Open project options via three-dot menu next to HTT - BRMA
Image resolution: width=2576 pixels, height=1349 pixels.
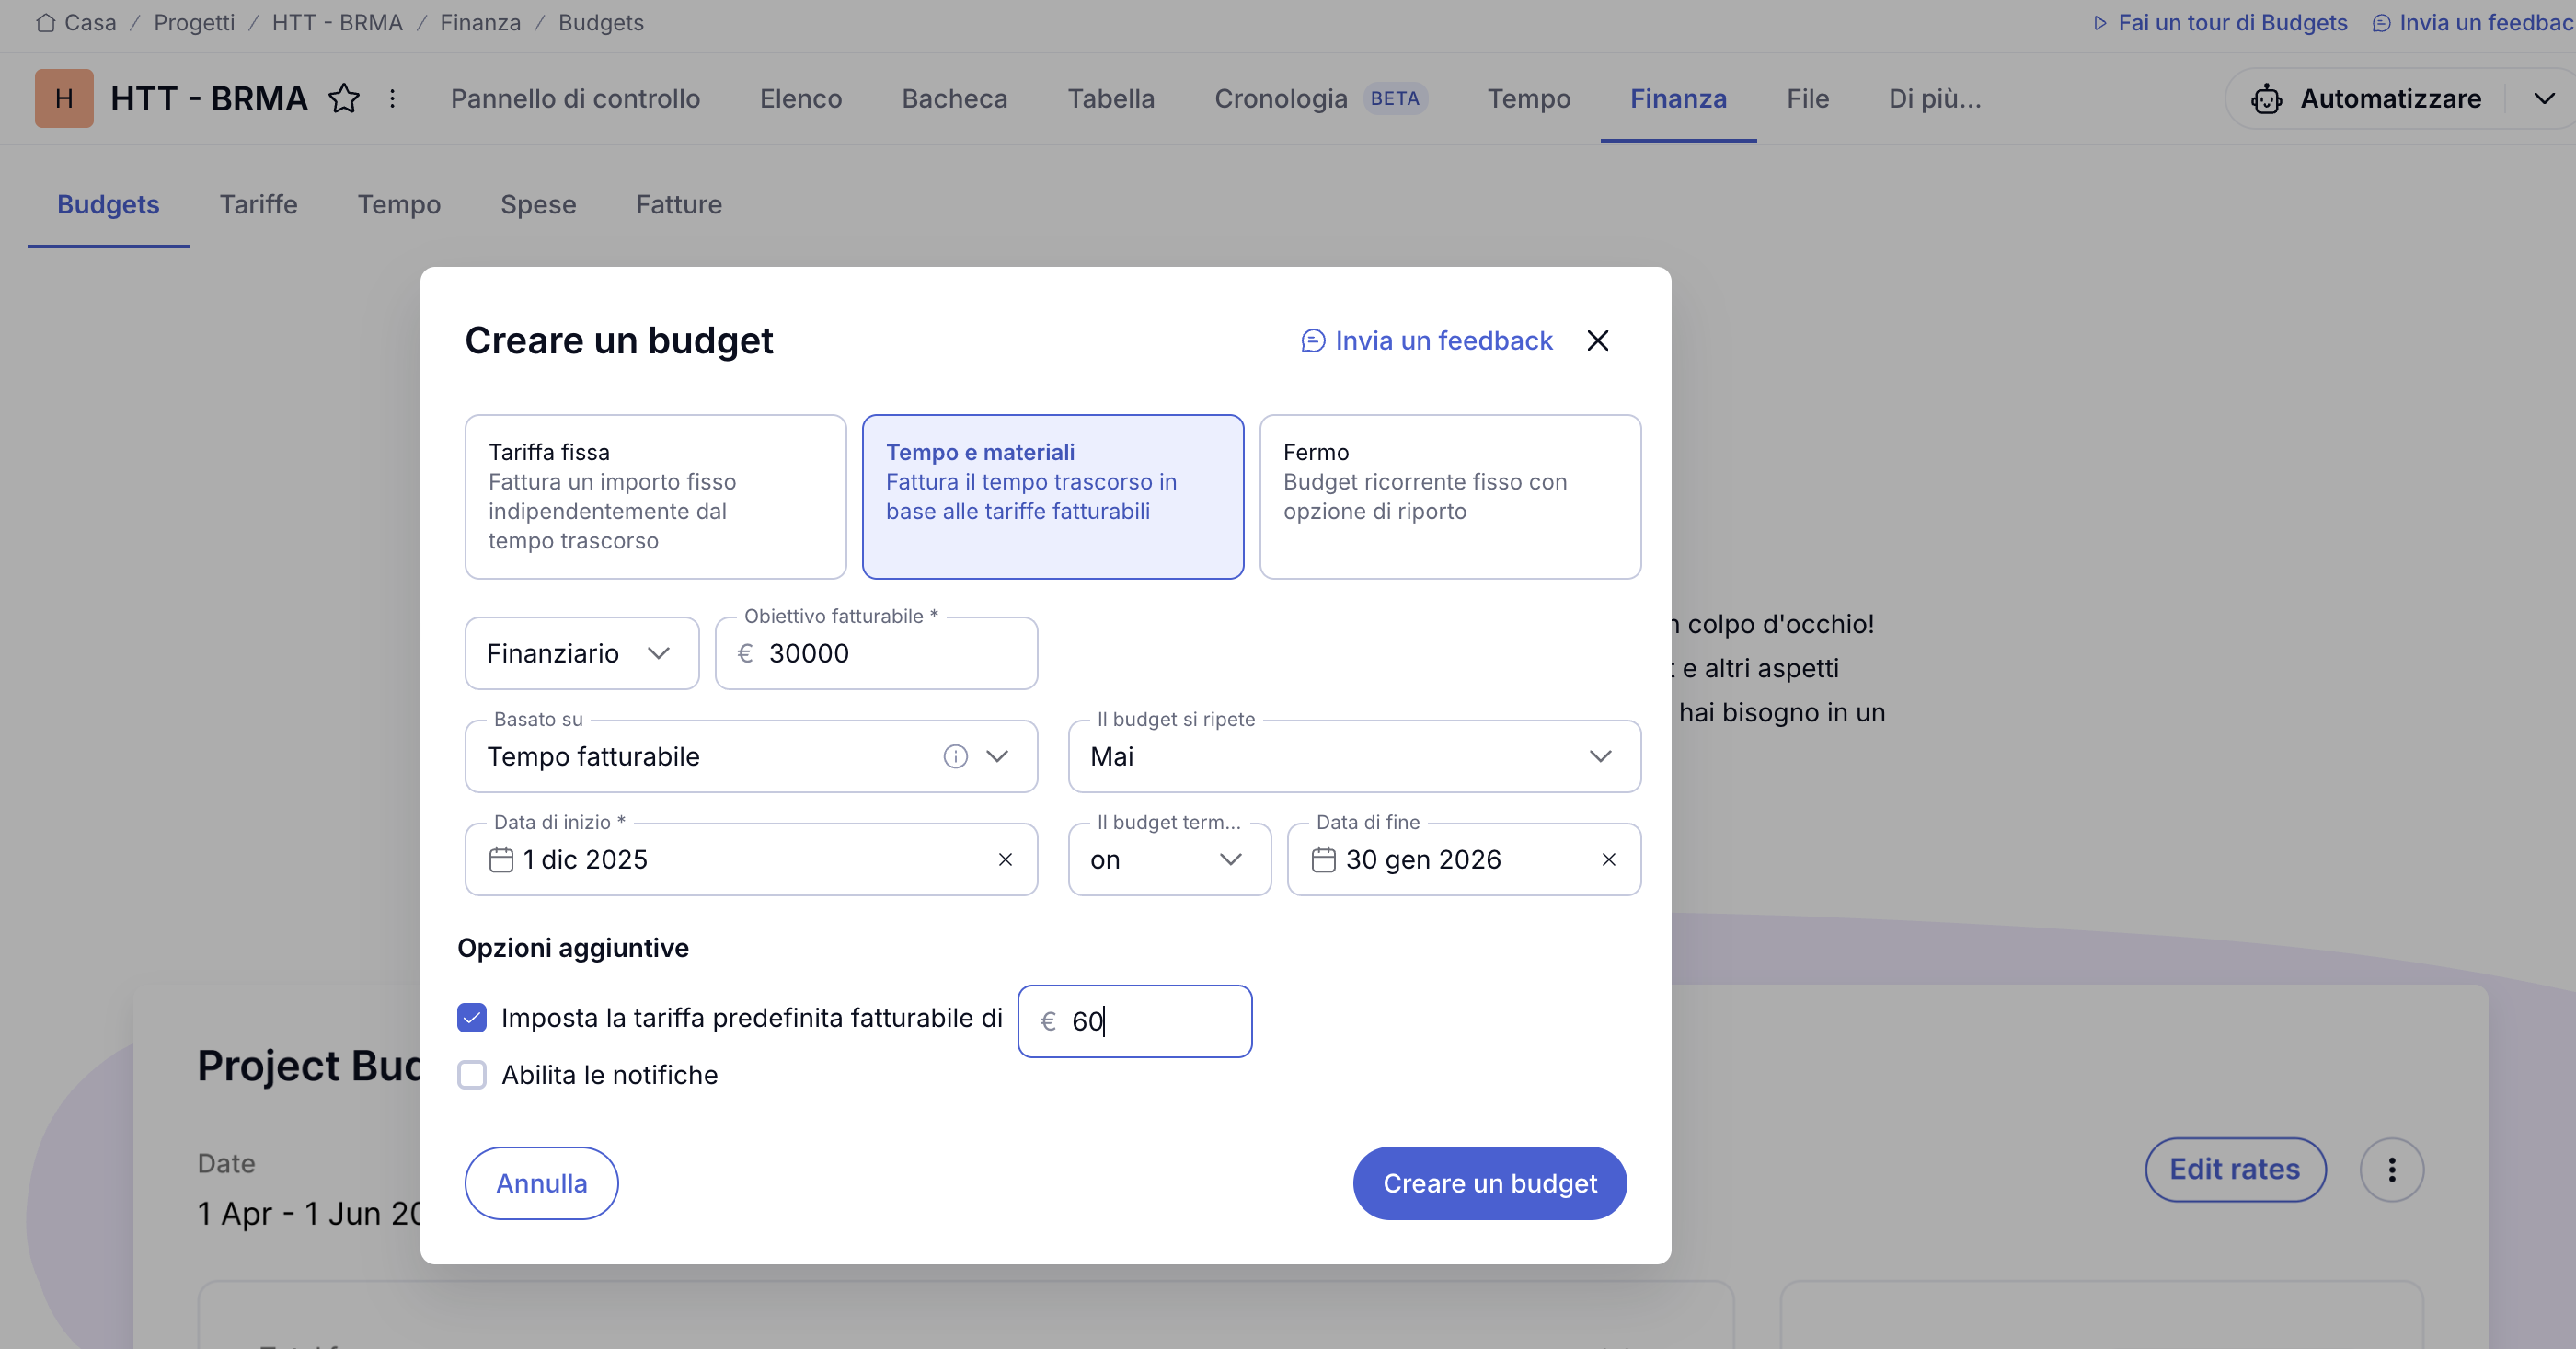point(392,98)
